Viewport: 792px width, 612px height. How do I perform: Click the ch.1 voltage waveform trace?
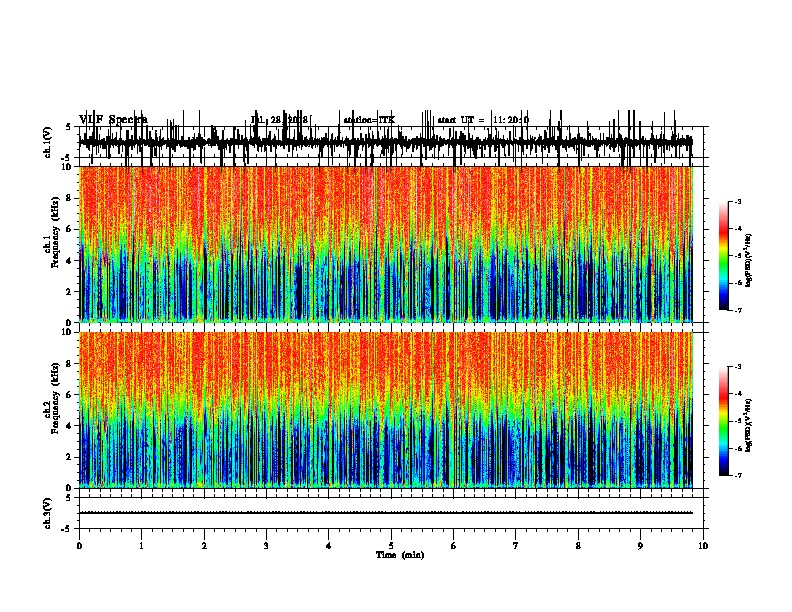coord(385,142)
